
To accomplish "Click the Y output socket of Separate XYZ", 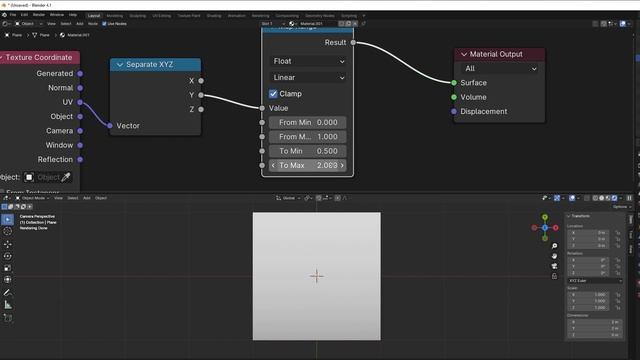I will pyautogui.click(x=201, y=95).
